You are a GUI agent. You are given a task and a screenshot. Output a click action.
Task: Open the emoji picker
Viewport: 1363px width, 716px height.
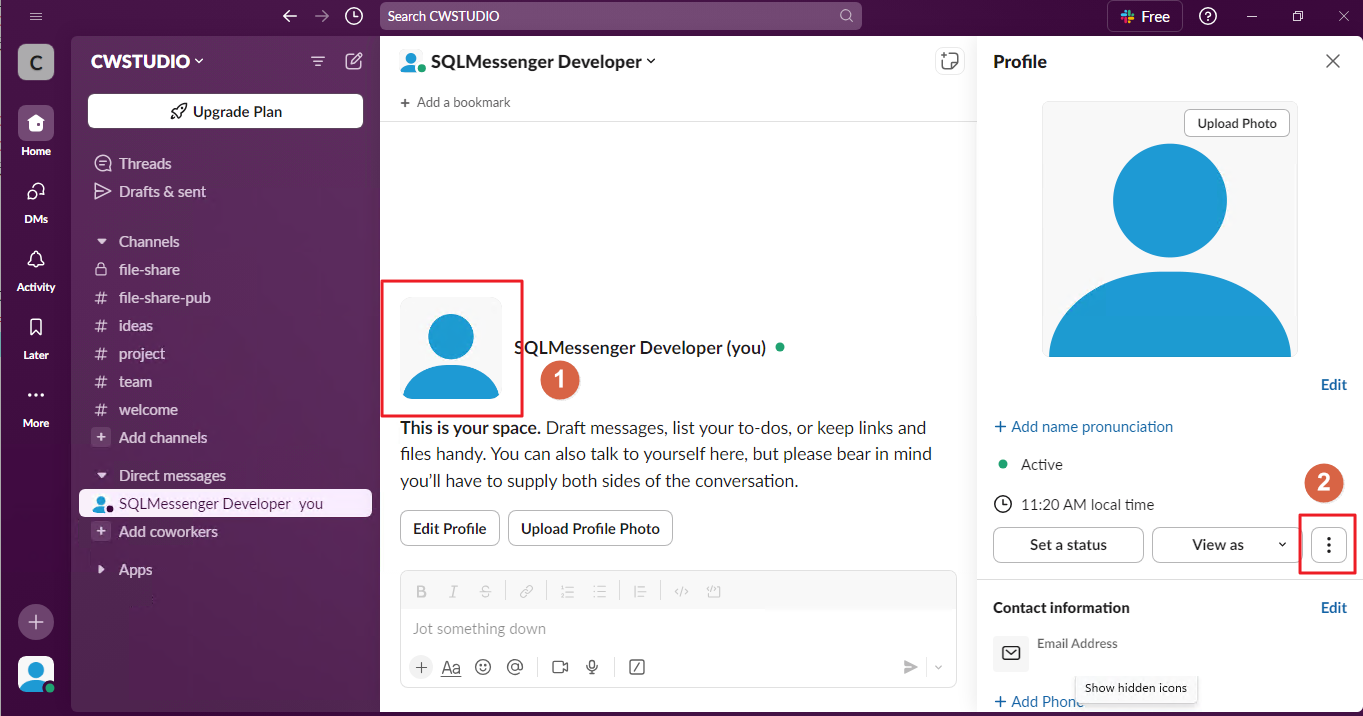click(483, 667)
